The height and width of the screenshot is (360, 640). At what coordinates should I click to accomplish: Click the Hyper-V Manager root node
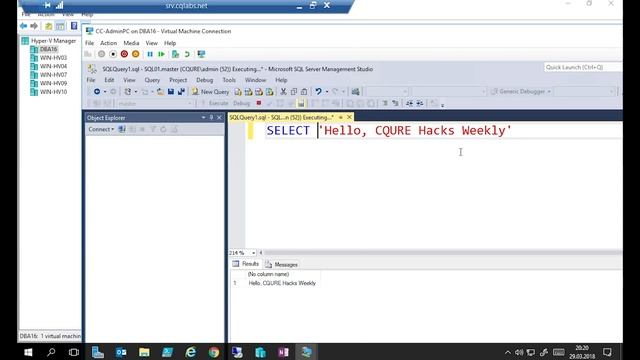pyautogui.click(x=53, y=41)
